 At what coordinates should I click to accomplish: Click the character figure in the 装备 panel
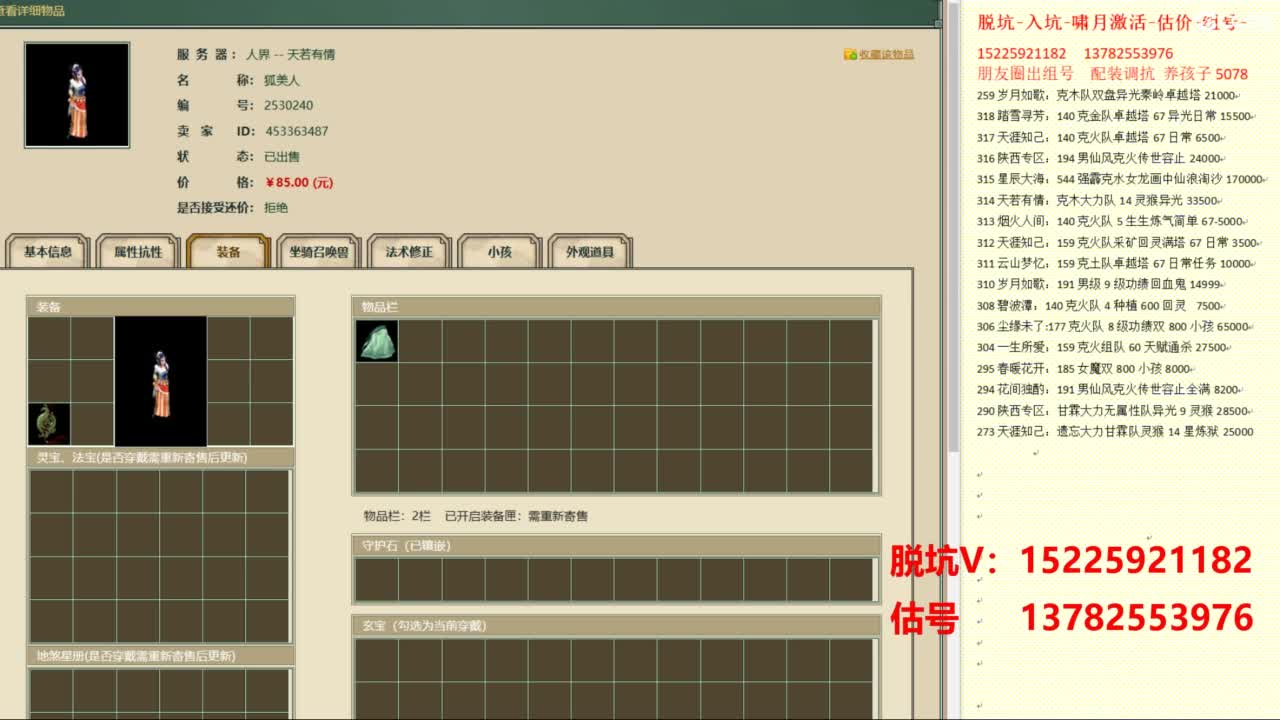click(160, 381)
